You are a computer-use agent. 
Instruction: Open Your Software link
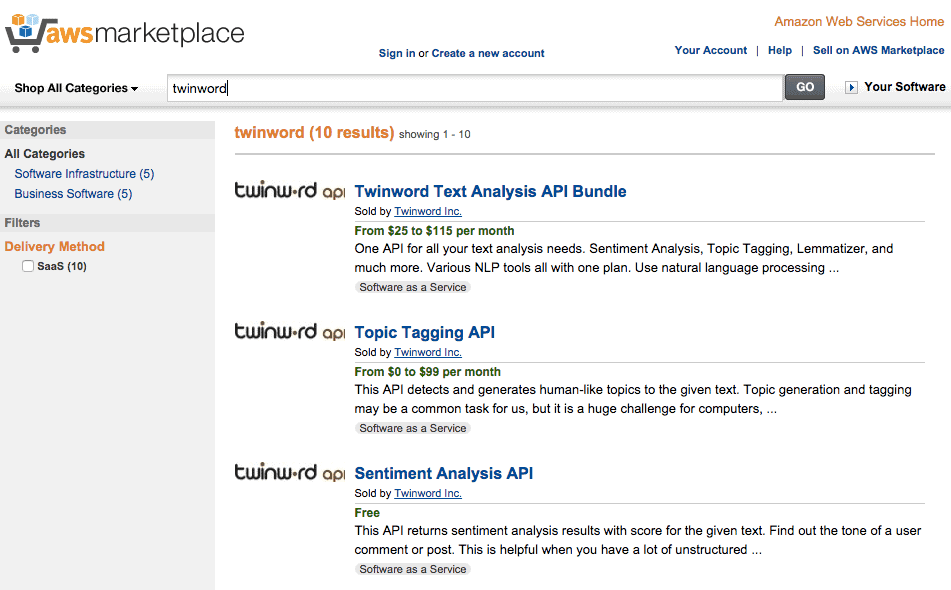coord(904,87)
